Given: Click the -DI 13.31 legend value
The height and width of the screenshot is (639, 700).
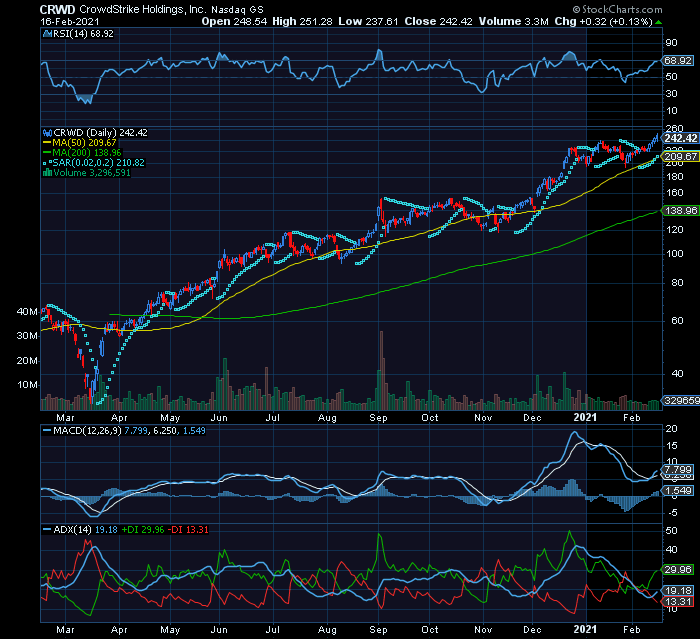Looking at the screenshot, I should click(188, 530).
